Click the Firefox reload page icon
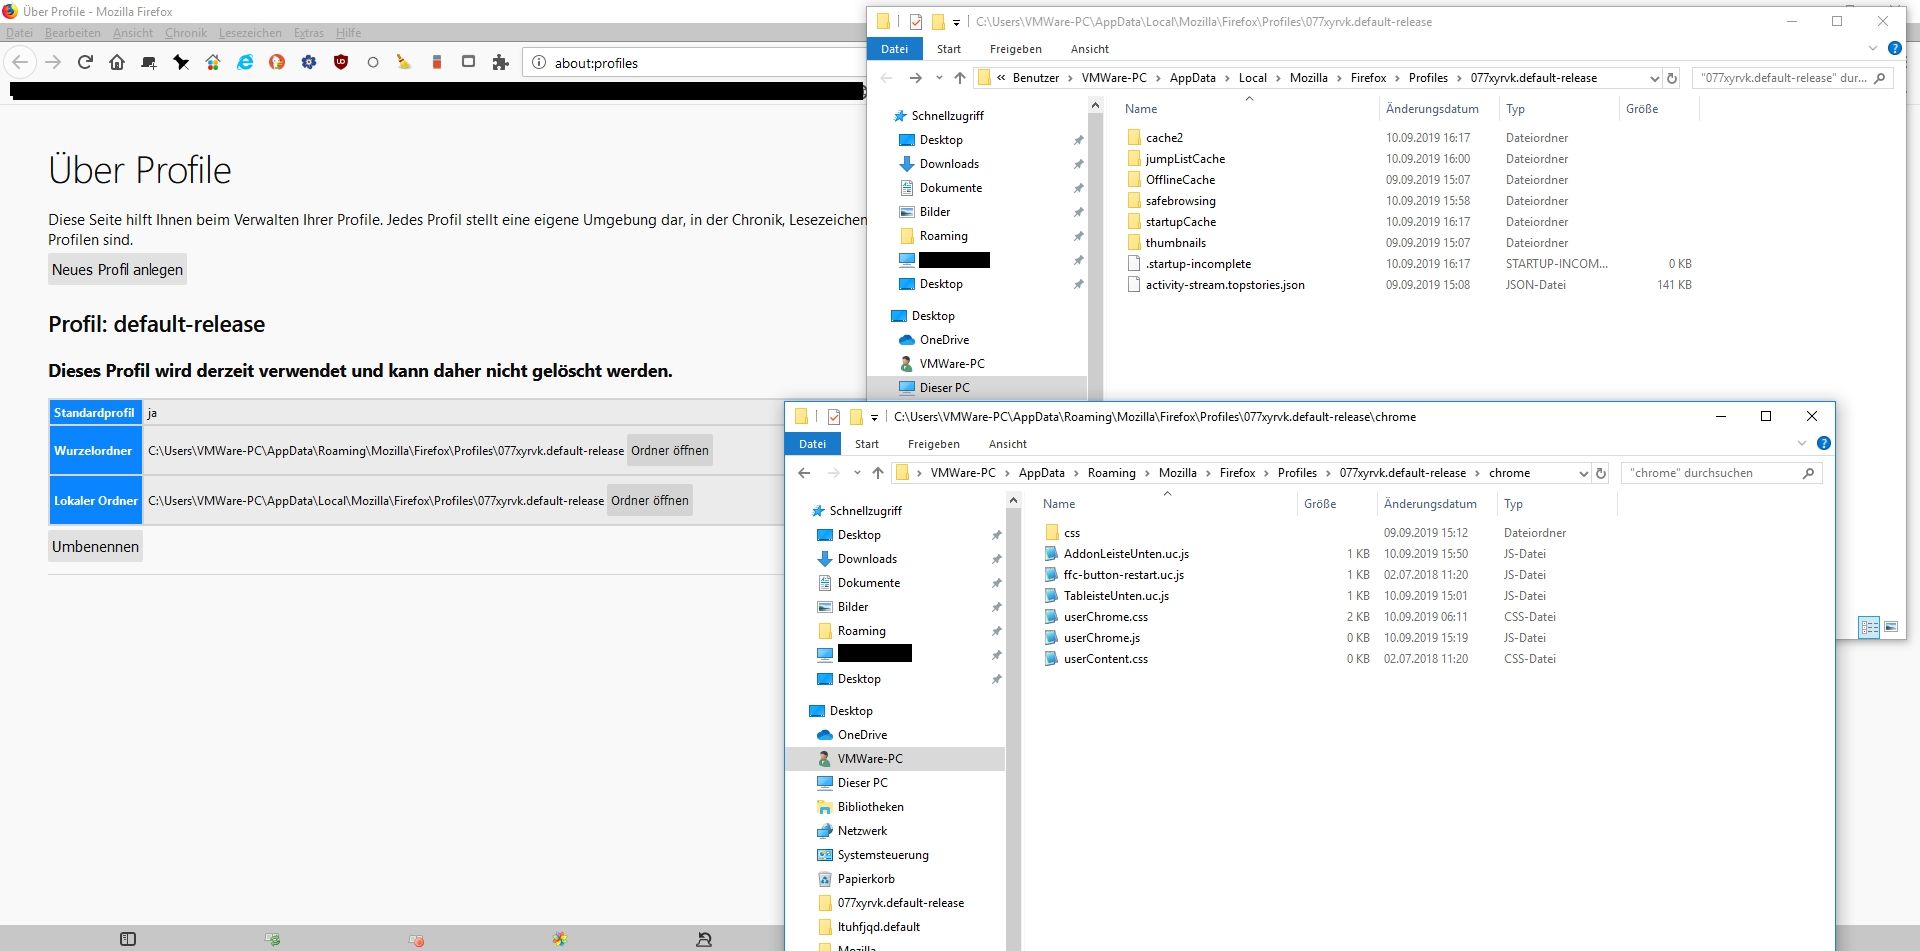The image size is (1920, 951). pyautogui.click(x=85, y=62)
